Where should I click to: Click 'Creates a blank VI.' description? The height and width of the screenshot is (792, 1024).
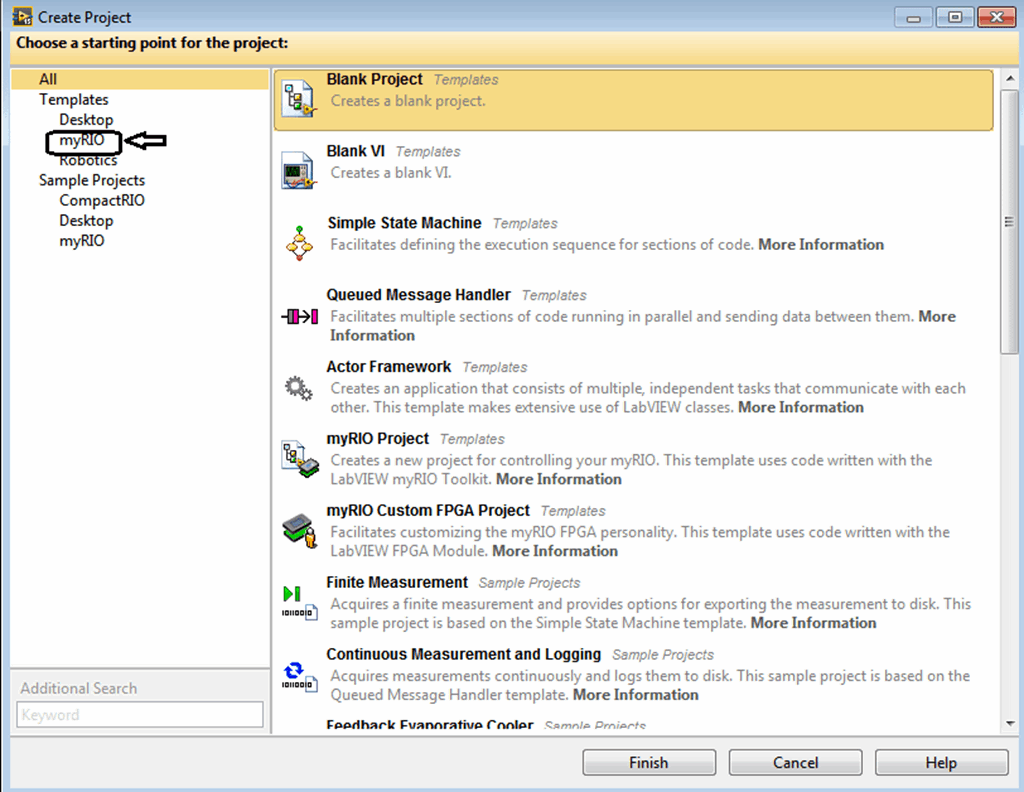pyautogui.click(x=391, y=172)
